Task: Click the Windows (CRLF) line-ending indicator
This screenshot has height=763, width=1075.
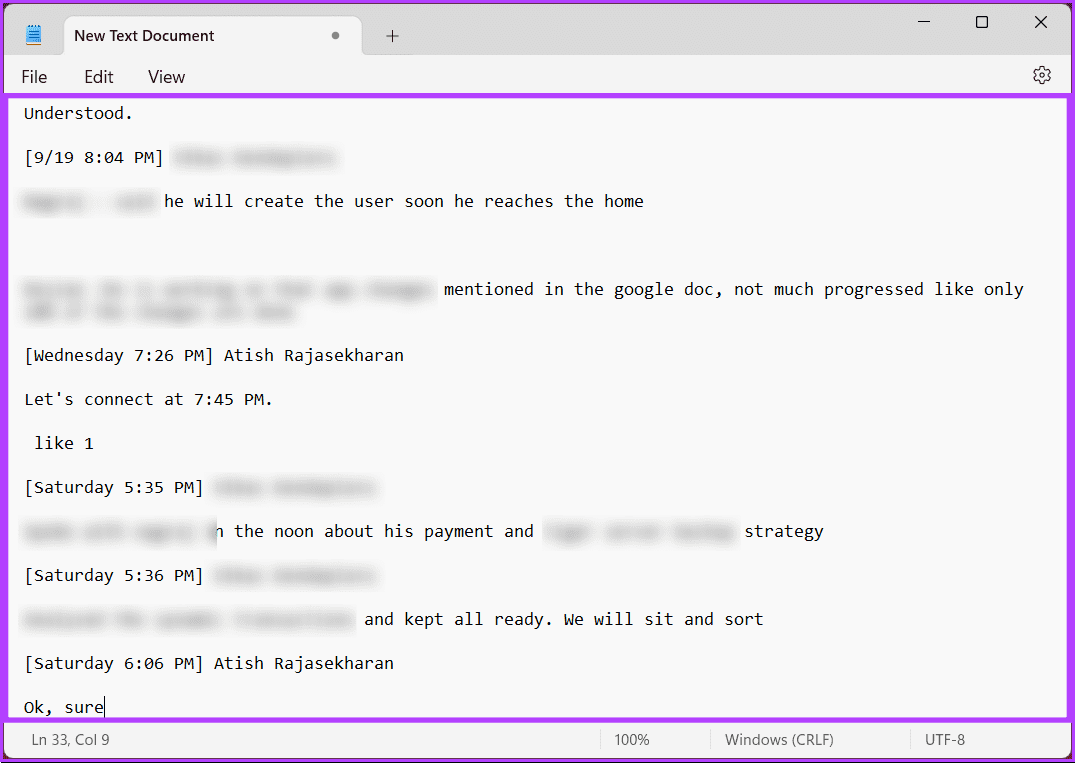Action: [x=779, y=740]
